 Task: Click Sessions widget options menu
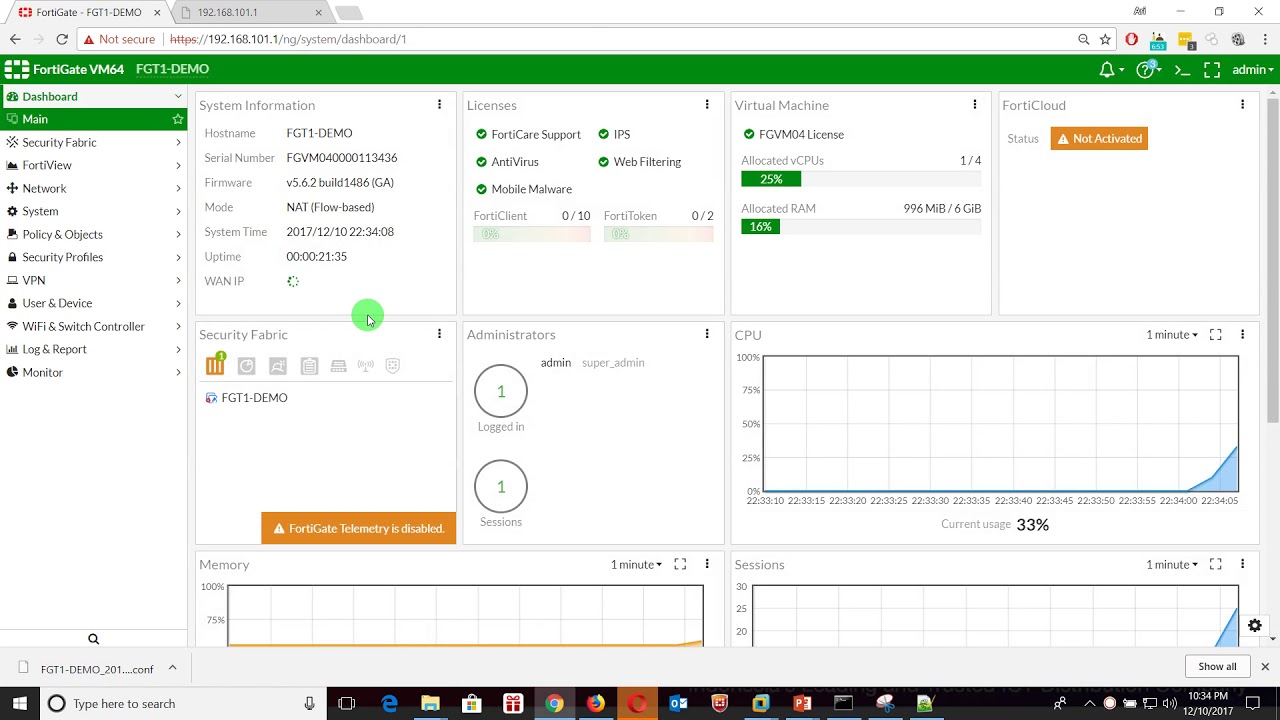click(x=1243, y=565)
